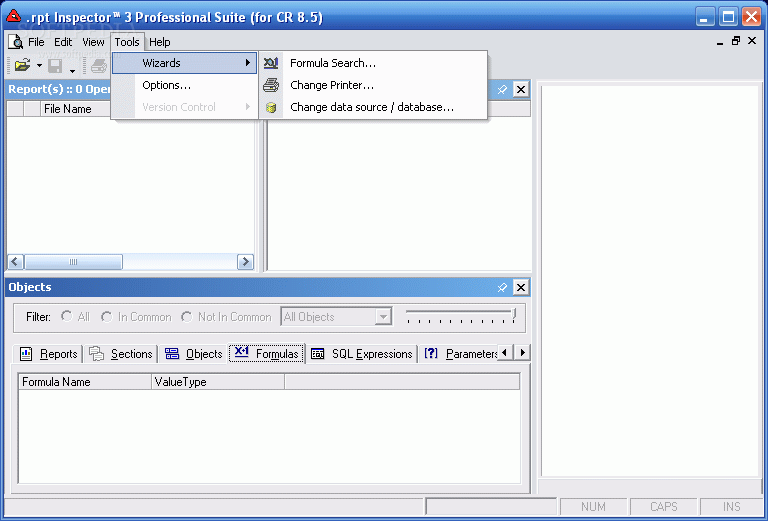
Task: Open the All Objects combo box
Action: coord(336,317)
